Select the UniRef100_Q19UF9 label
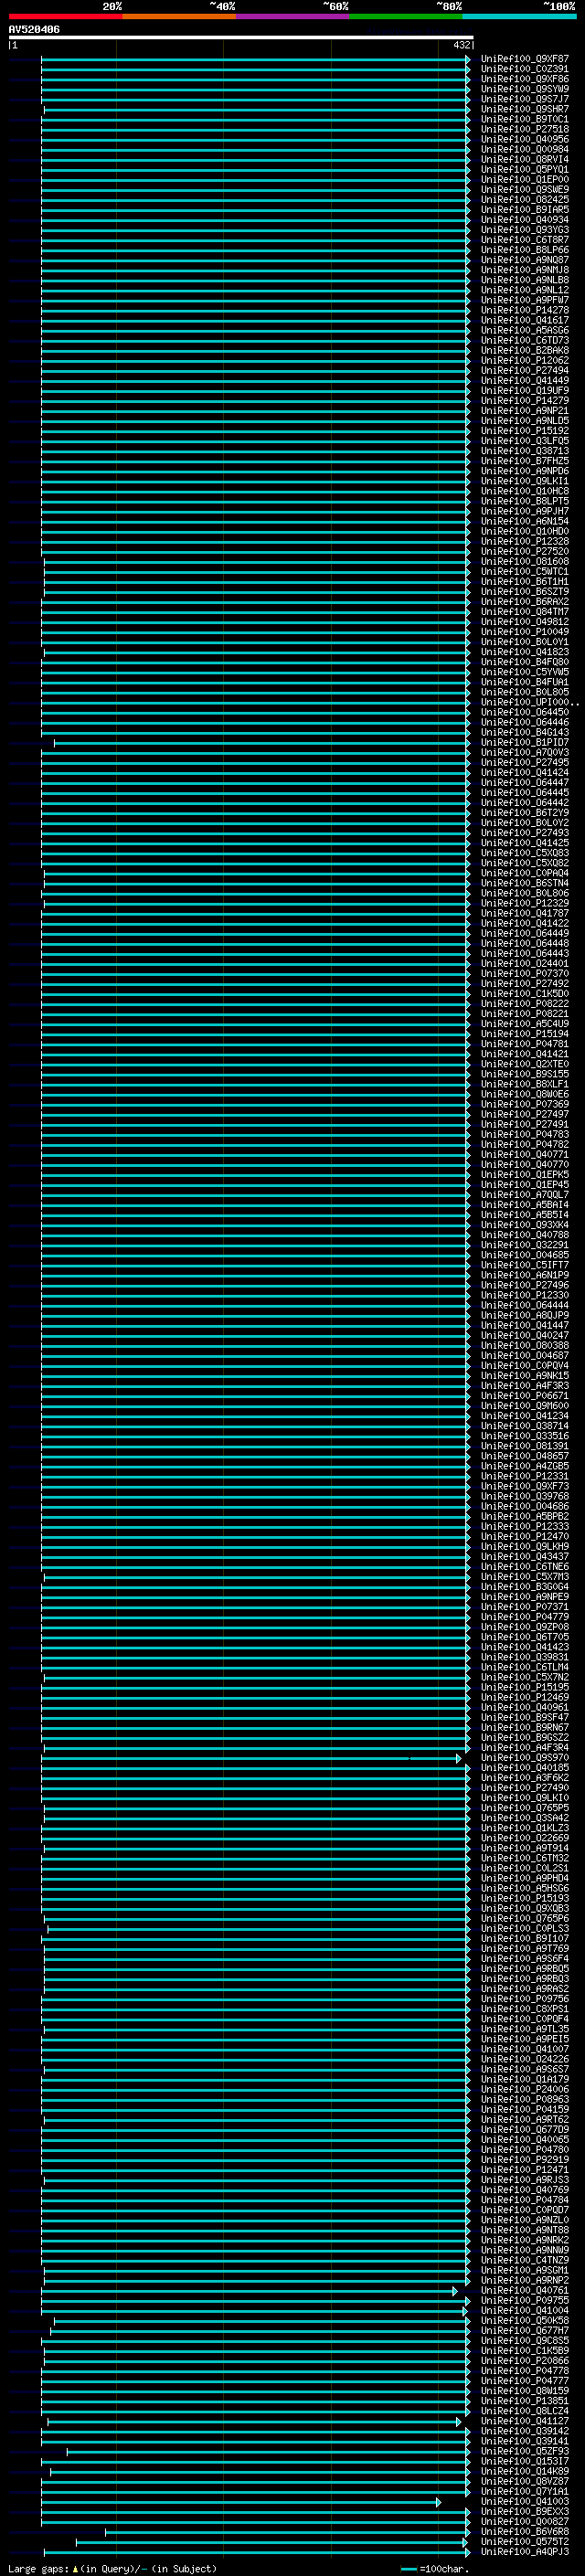This screenshot has width=585, height=2576. point(525,390)
